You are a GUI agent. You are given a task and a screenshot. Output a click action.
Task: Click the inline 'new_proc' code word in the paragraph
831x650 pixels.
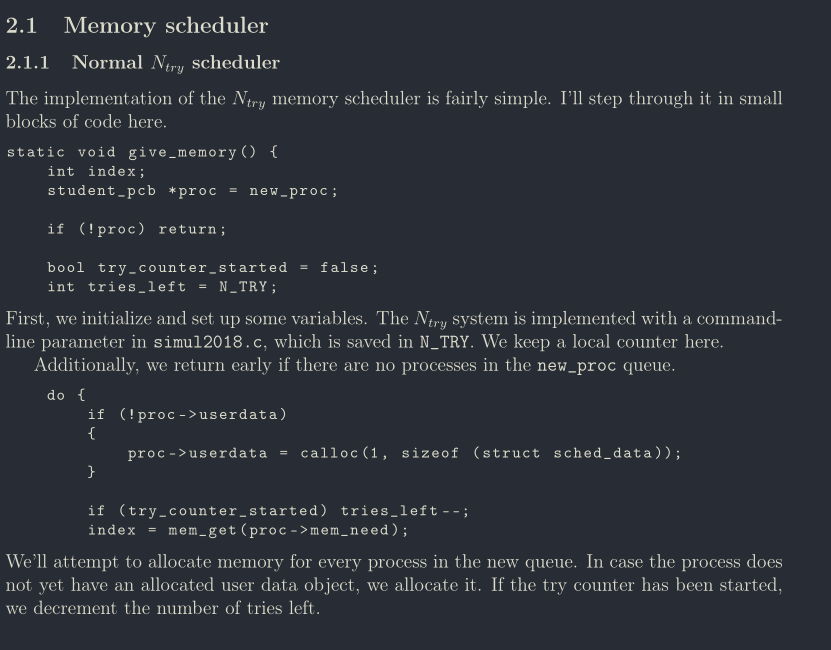click(x=576, y=365)
